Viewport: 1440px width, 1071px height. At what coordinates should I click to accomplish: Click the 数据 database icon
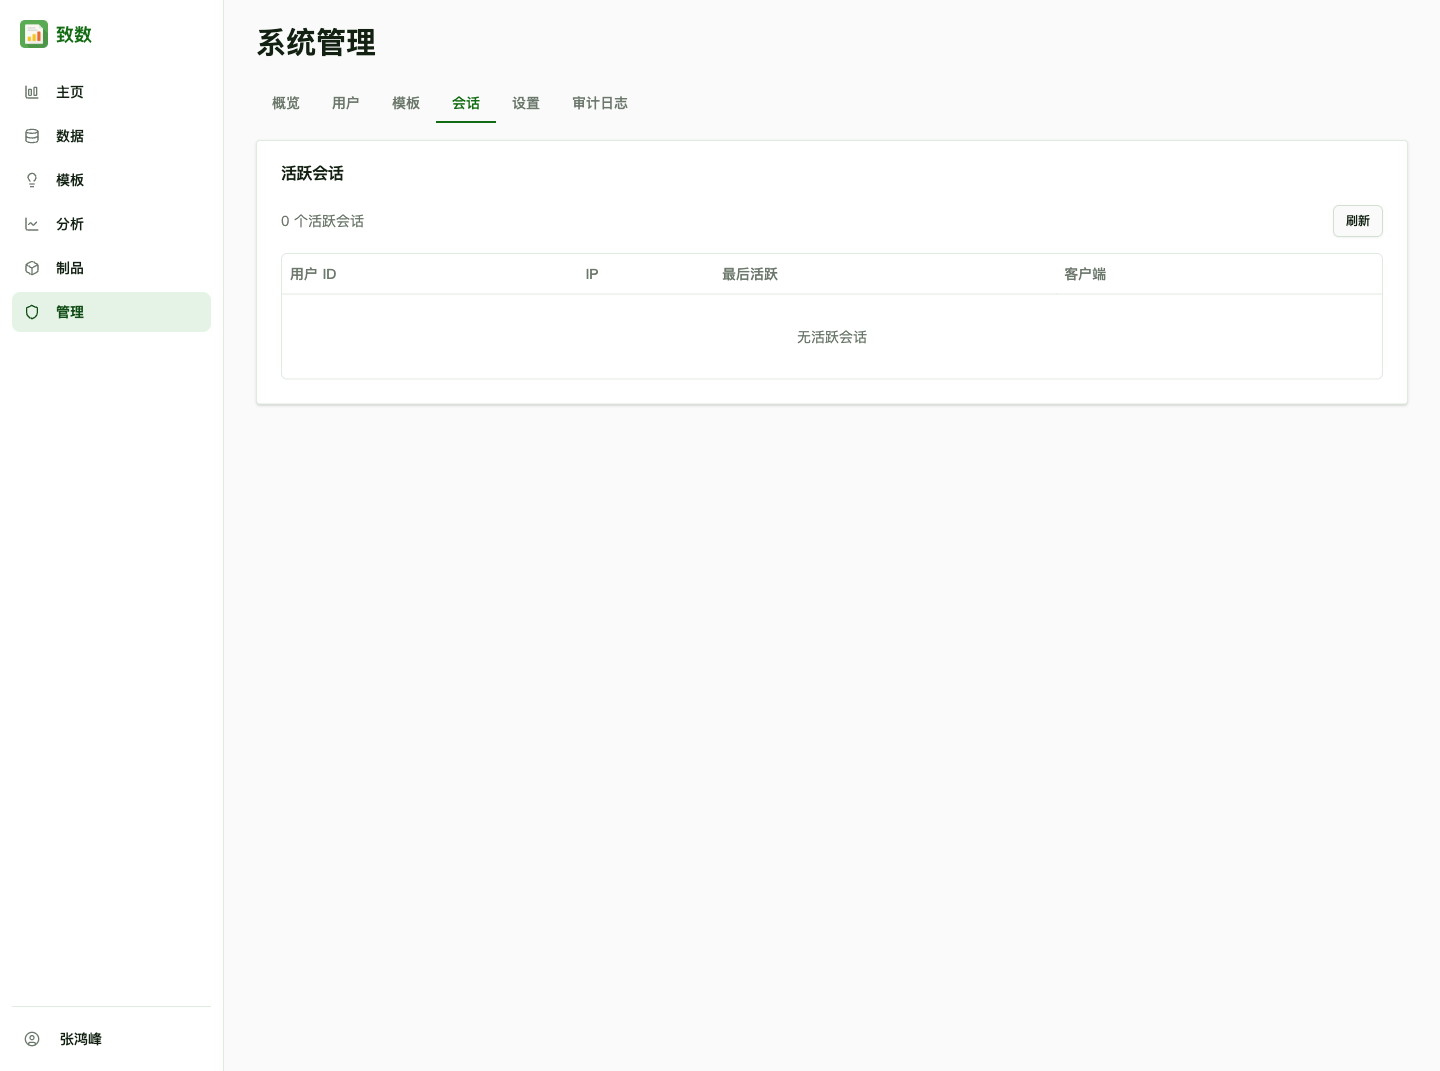click(32, 136)
